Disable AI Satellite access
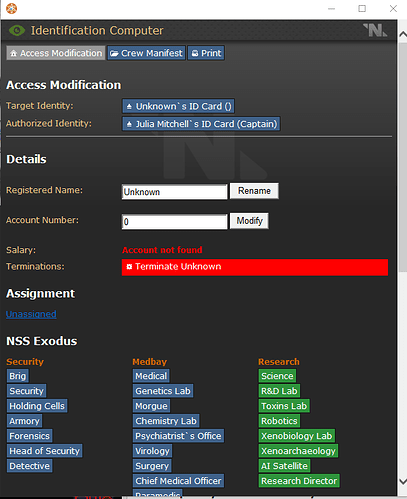Screen dimensions: 407x499 tap(284, 466)
